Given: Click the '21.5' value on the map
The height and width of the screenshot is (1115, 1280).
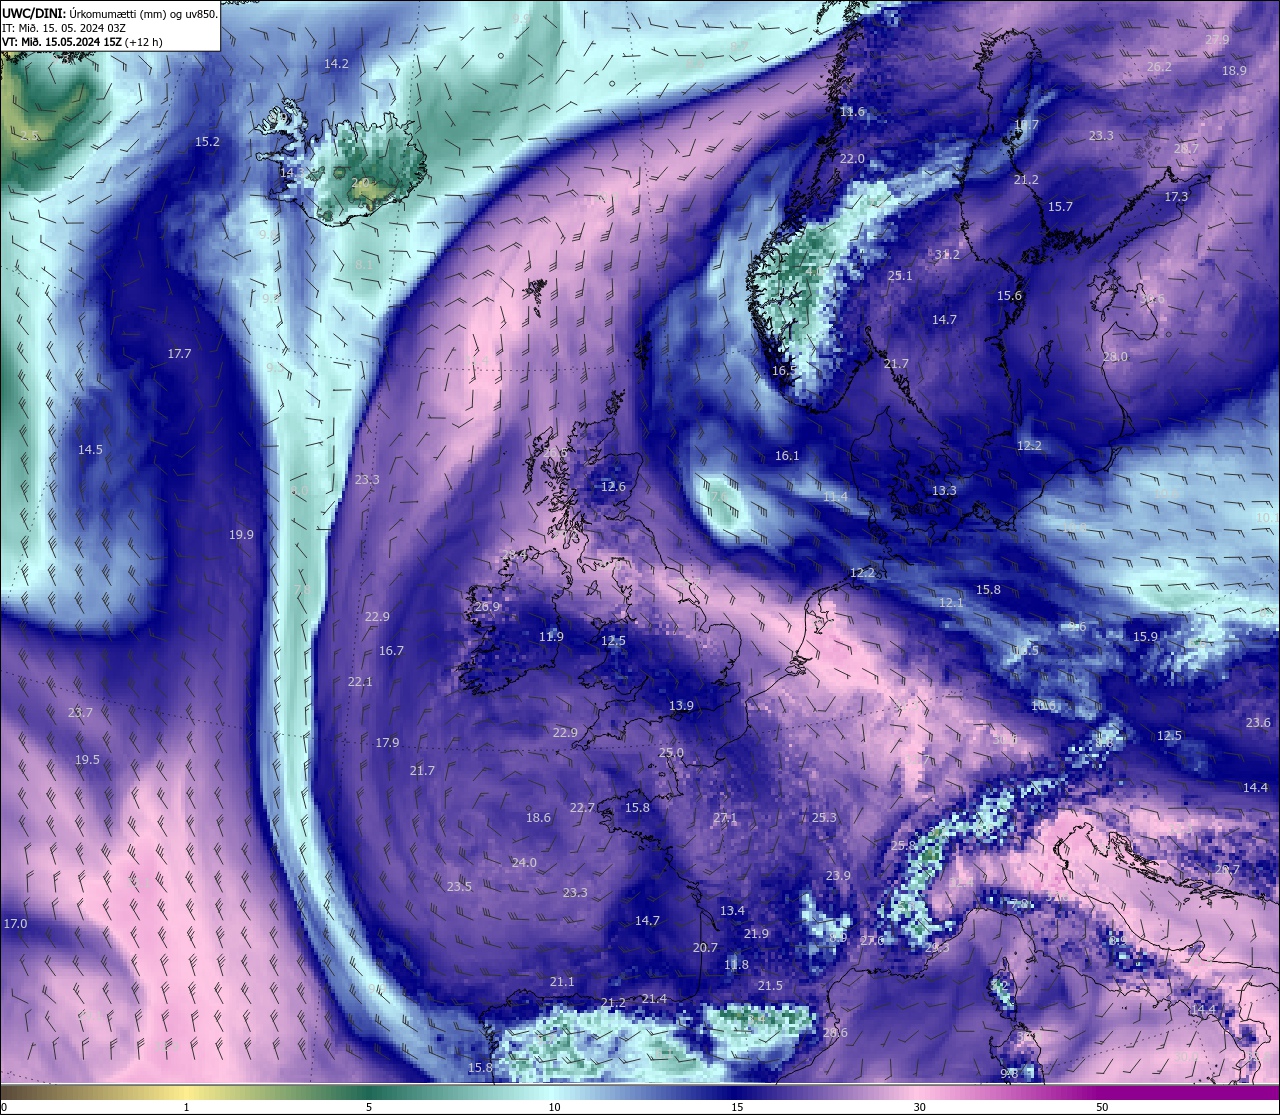Looking at the screenshot, I should 770,986.
